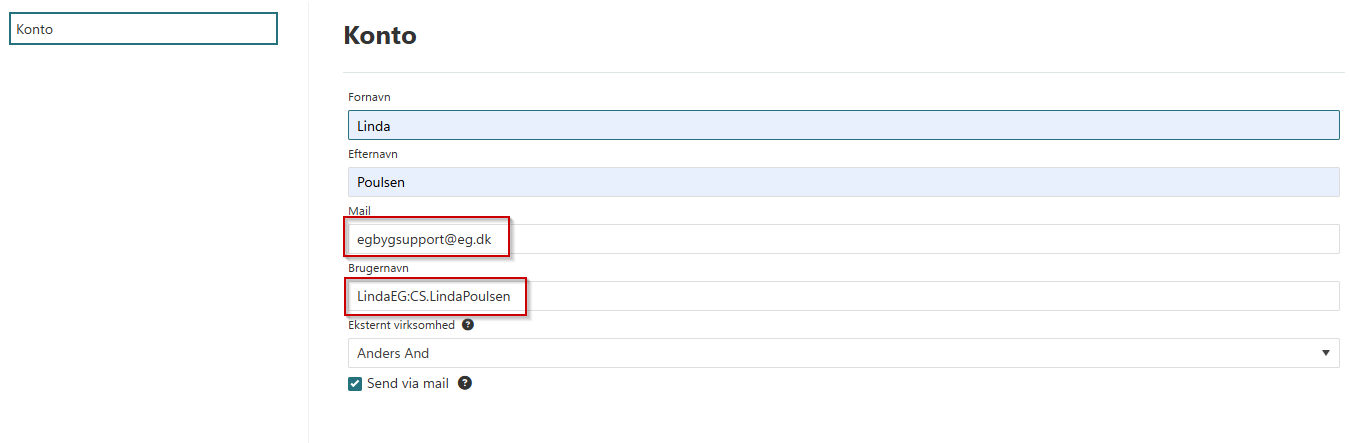Uncheck the Send via mail checkbox

tap(354, 383)
